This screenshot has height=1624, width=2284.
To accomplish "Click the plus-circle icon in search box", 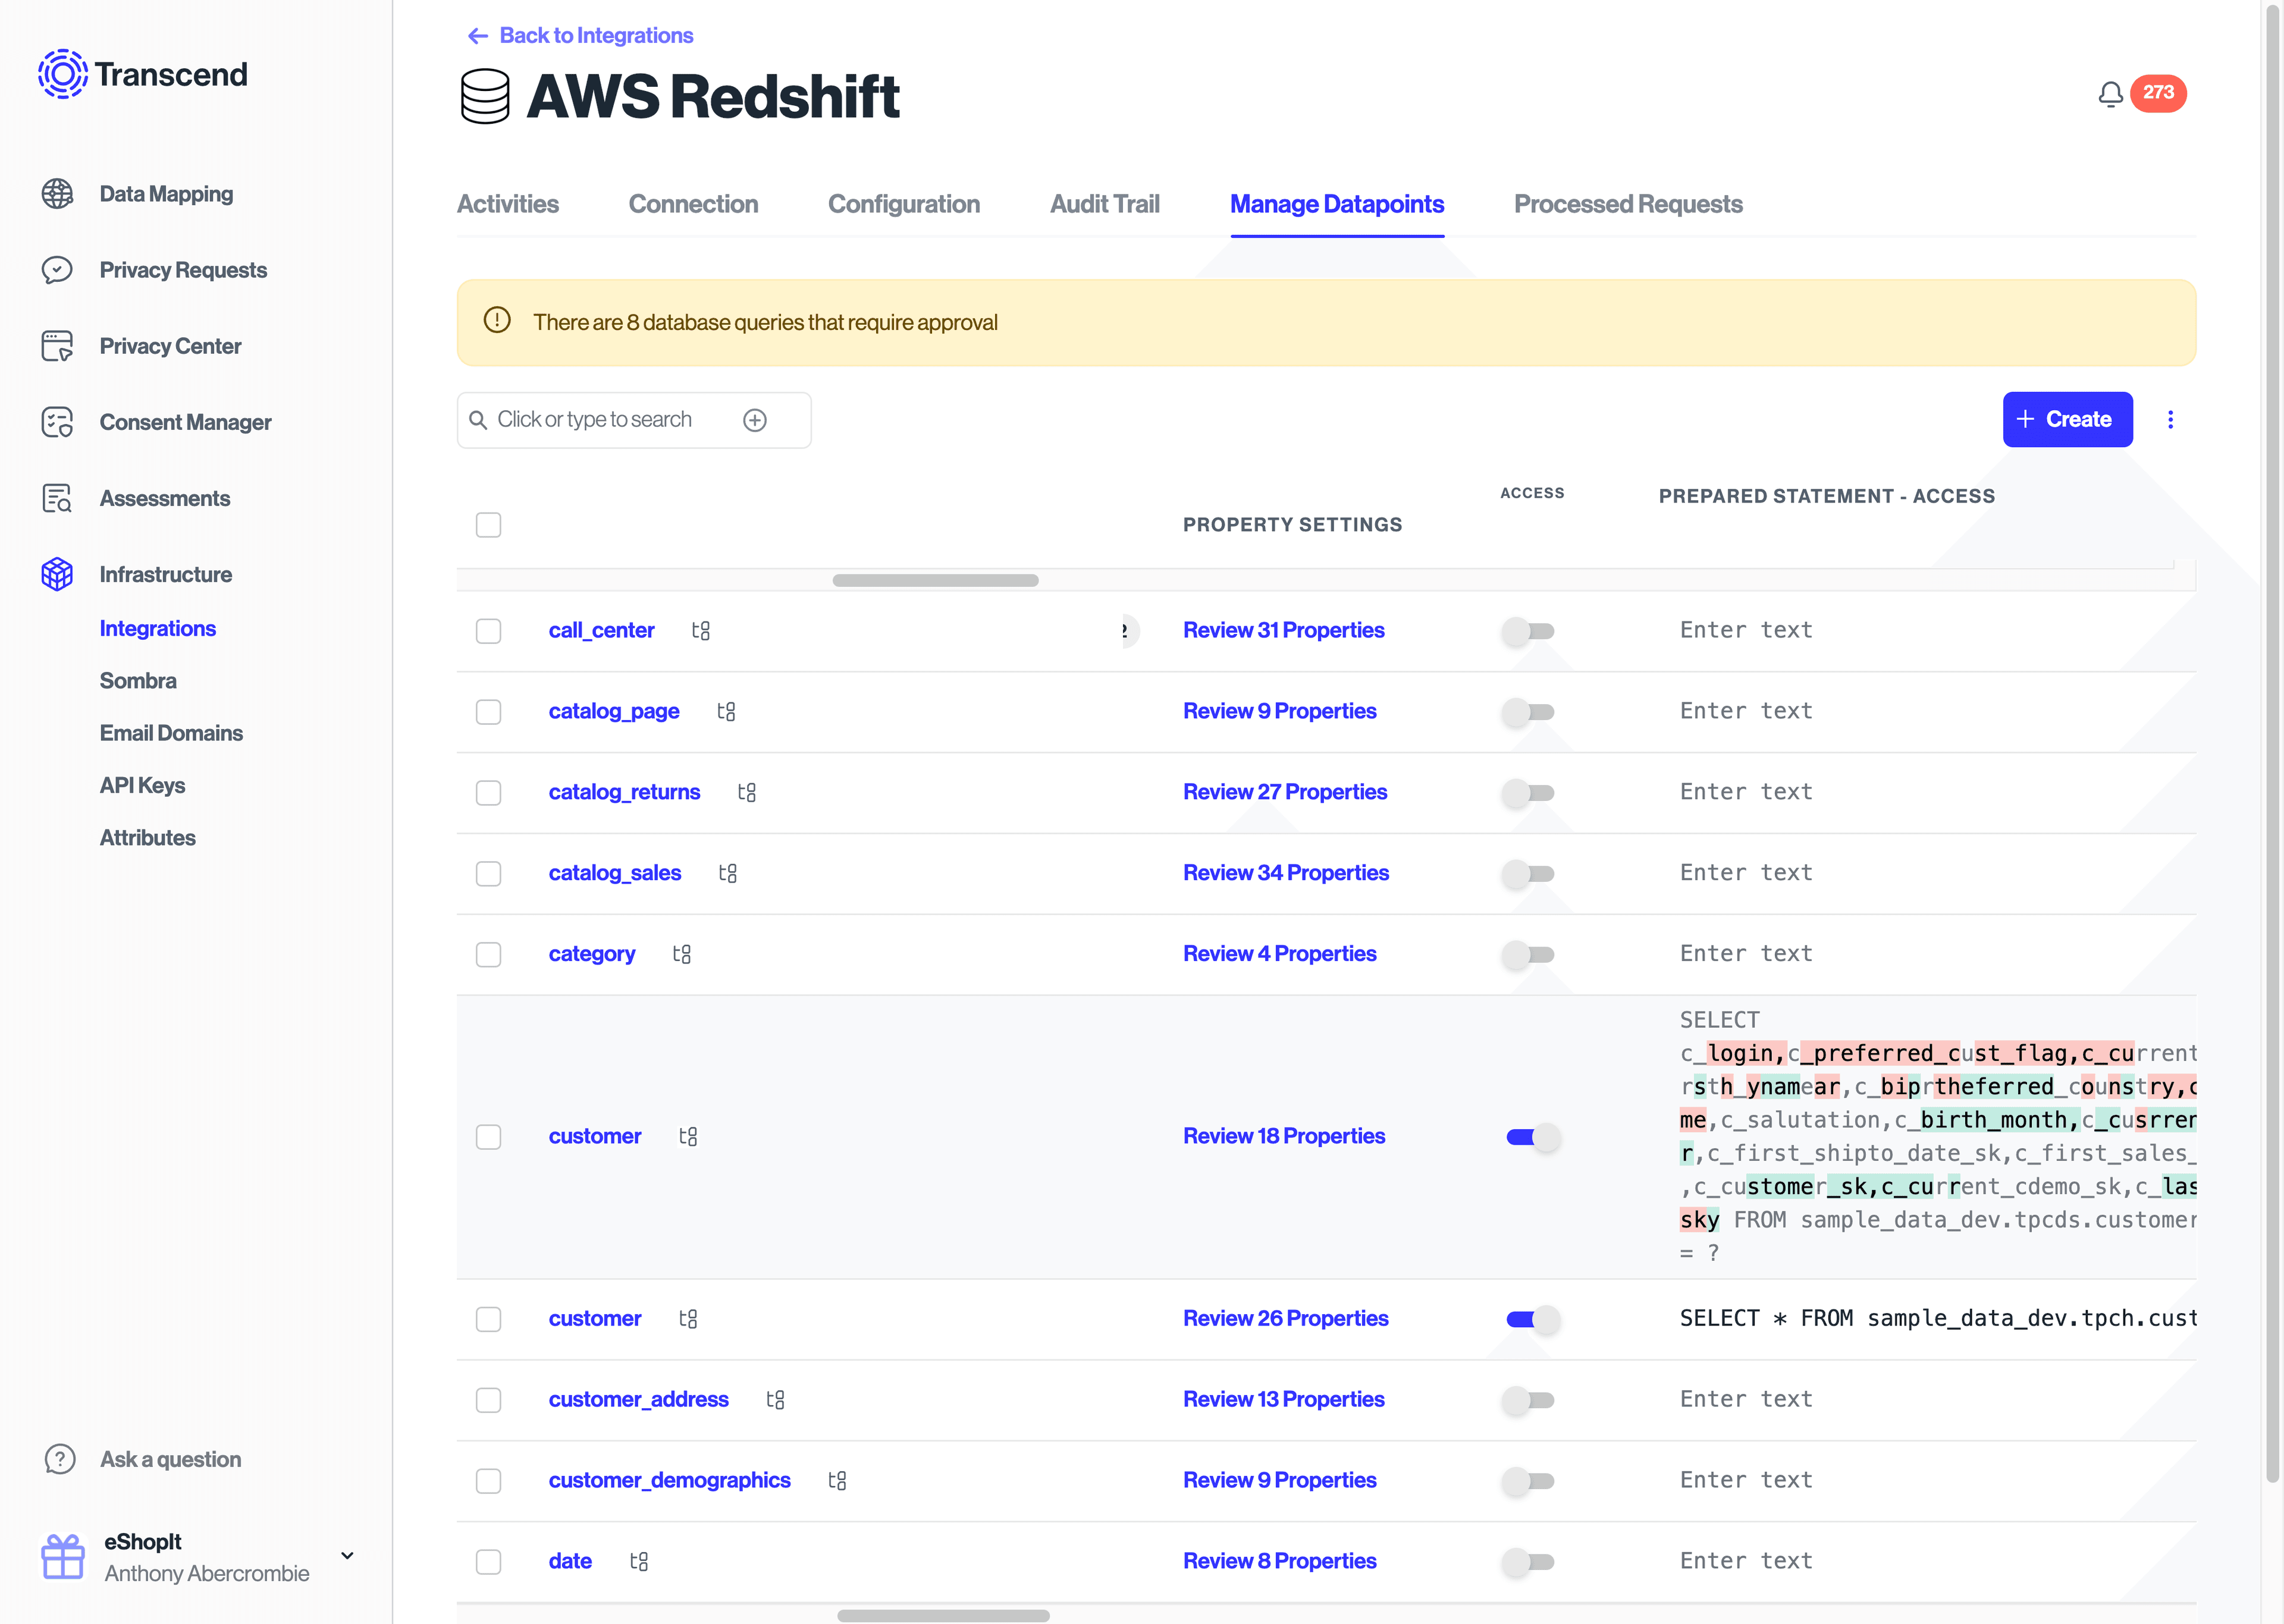I will tap(755, 420).
